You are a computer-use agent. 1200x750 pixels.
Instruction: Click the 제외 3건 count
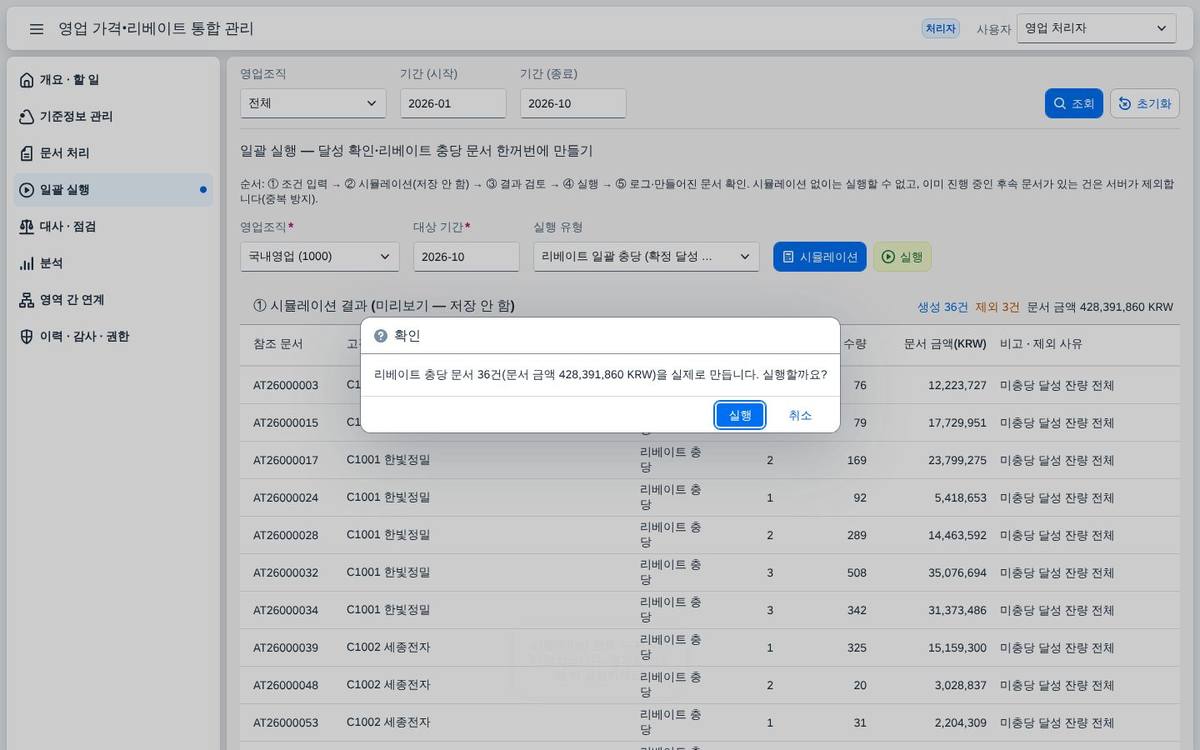(997, 307)
